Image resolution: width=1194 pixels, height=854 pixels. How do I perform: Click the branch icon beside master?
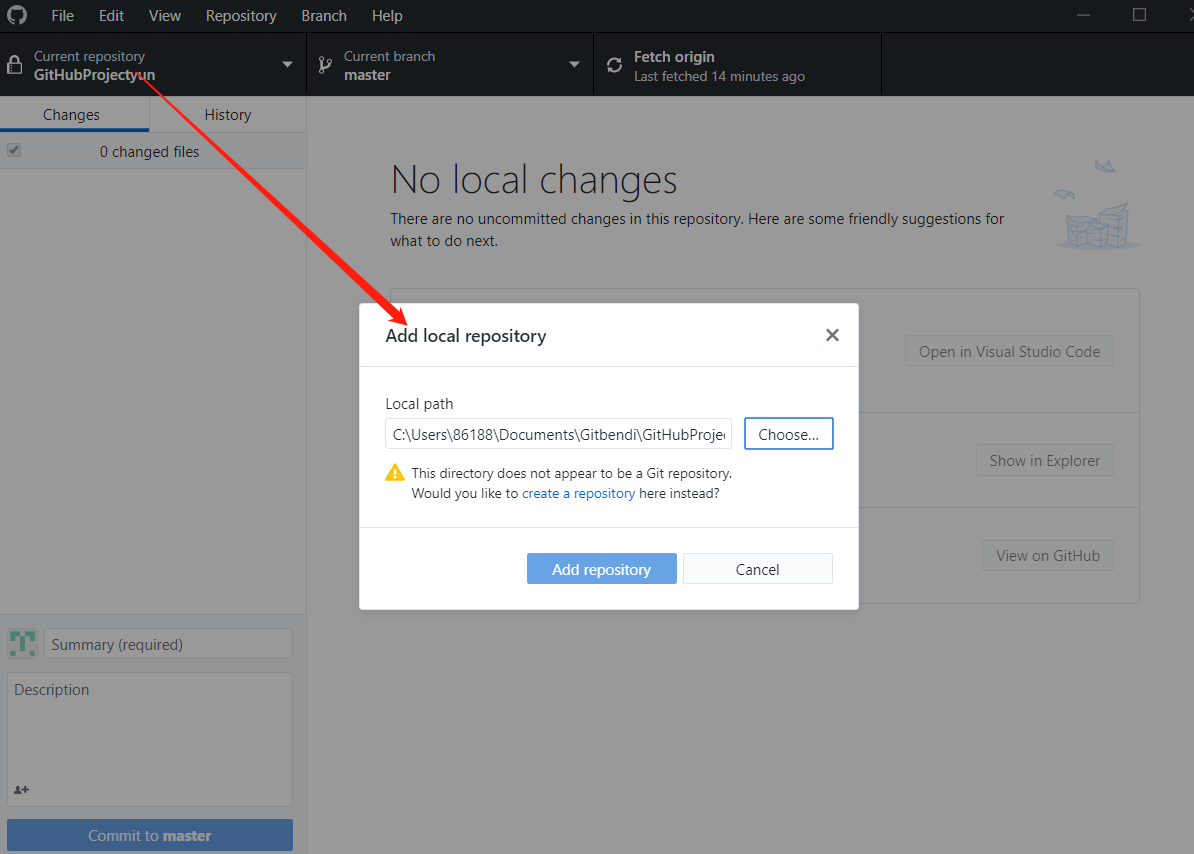(325, 65)
